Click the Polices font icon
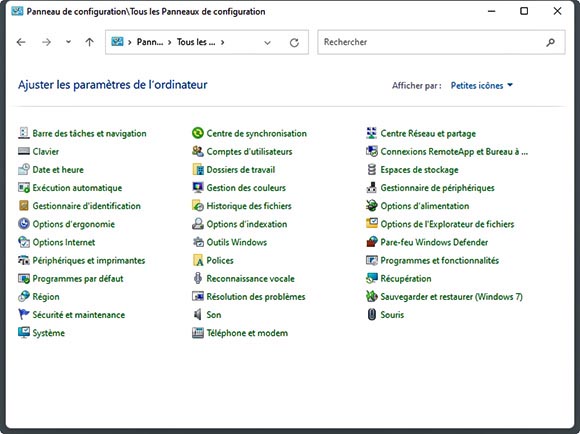This screenshot has width=580, height=434. point(198,260)
